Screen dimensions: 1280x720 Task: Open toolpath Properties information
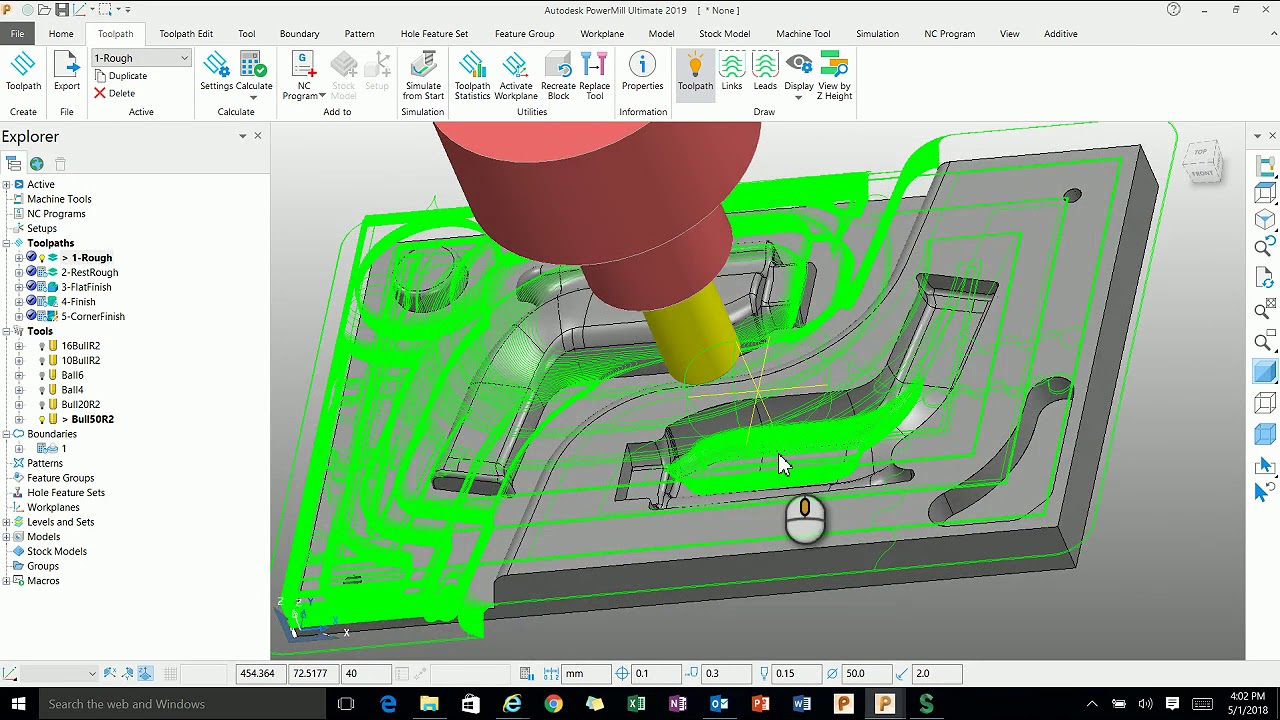coord(642,72)
